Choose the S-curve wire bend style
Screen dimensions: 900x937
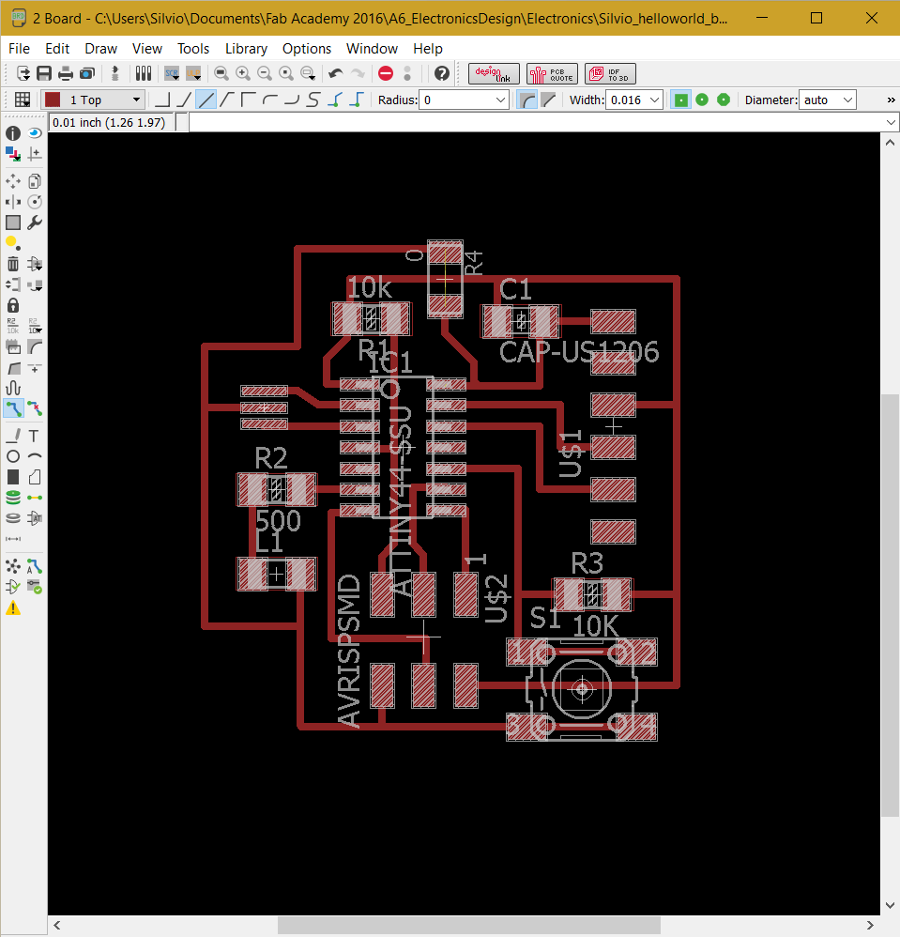click(313, 100)
